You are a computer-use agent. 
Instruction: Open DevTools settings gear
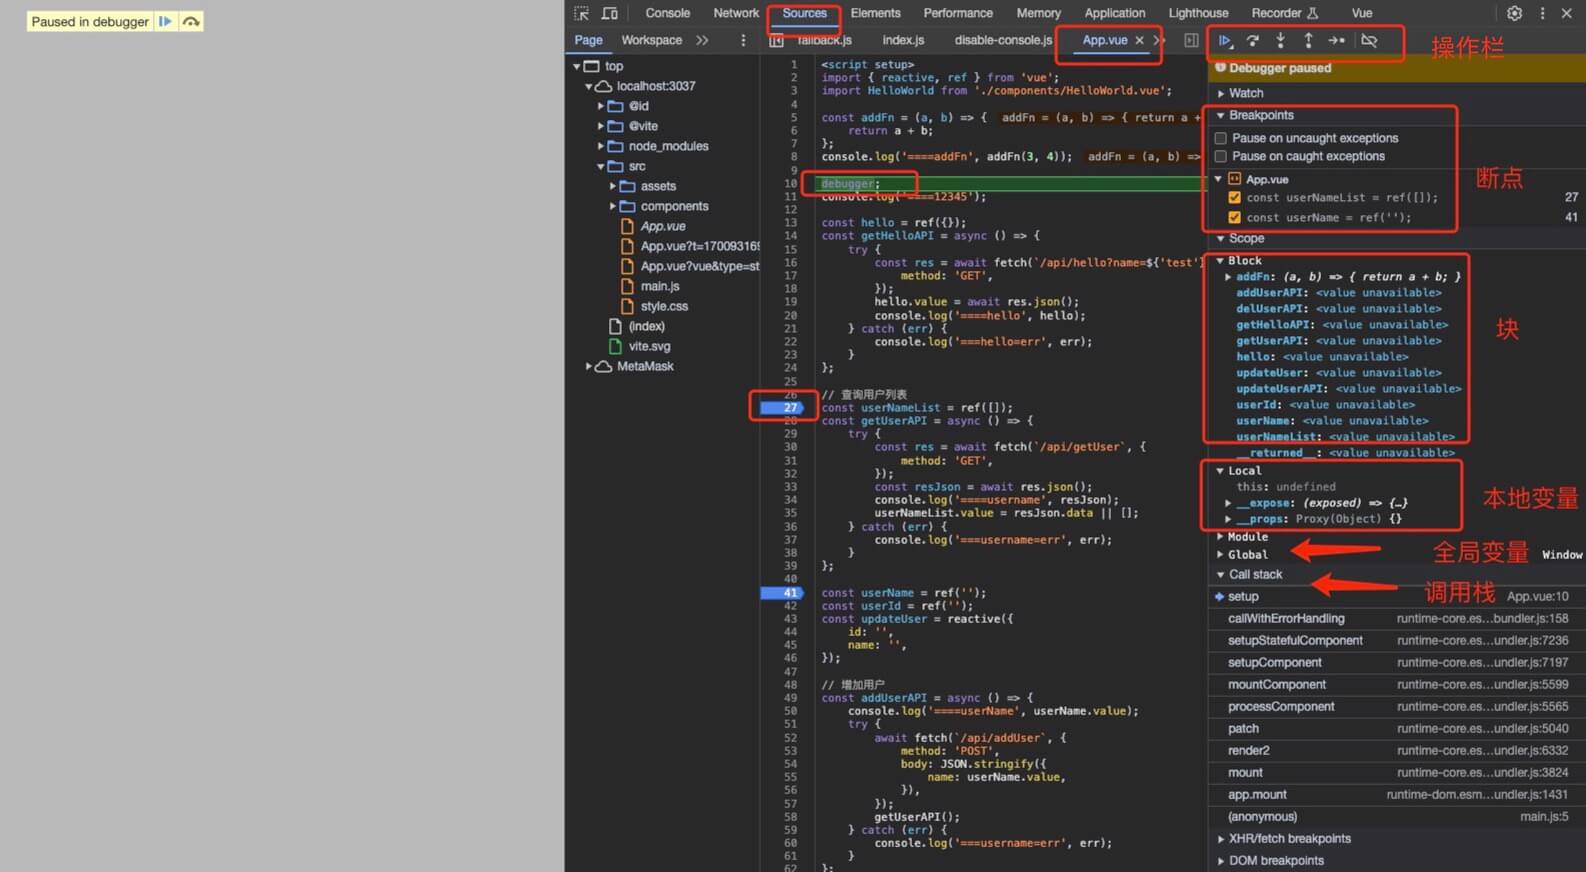pos(1514,13)
